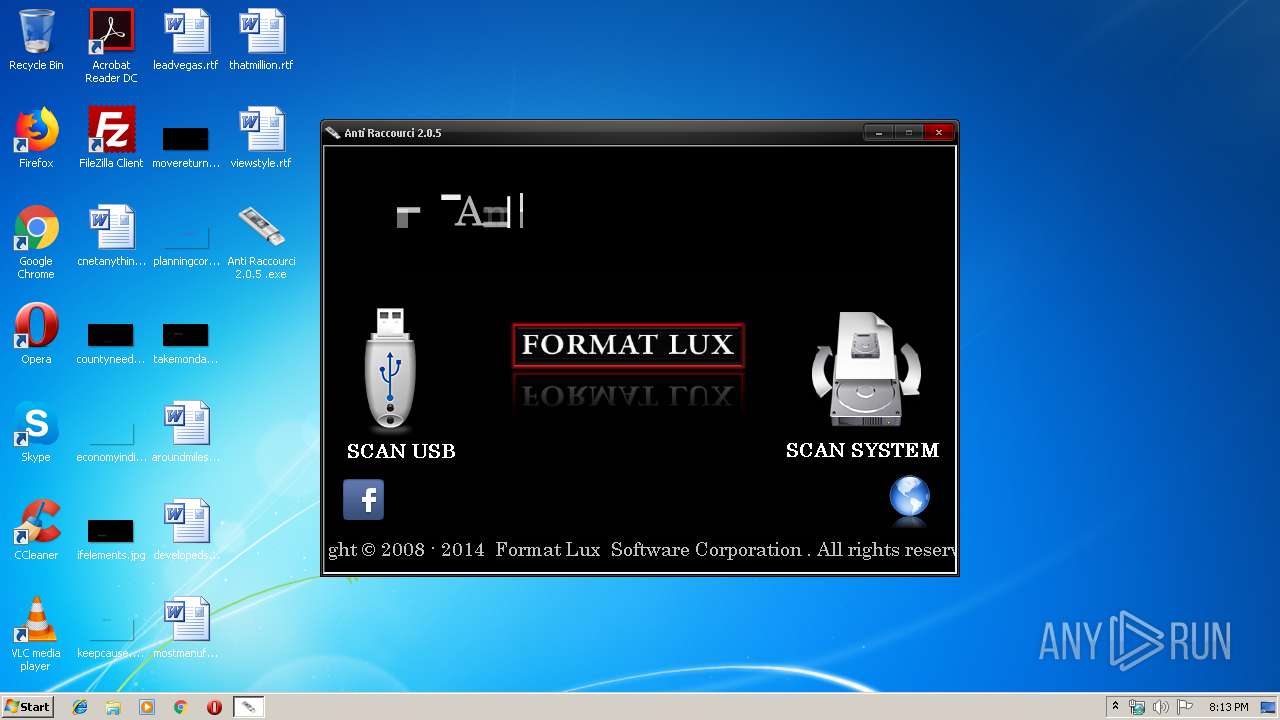The height and width of the screenshot is (720, 1280).
Task: Select the keepcause desktop file
Action: pyautogui.click(x=111, y=636)
